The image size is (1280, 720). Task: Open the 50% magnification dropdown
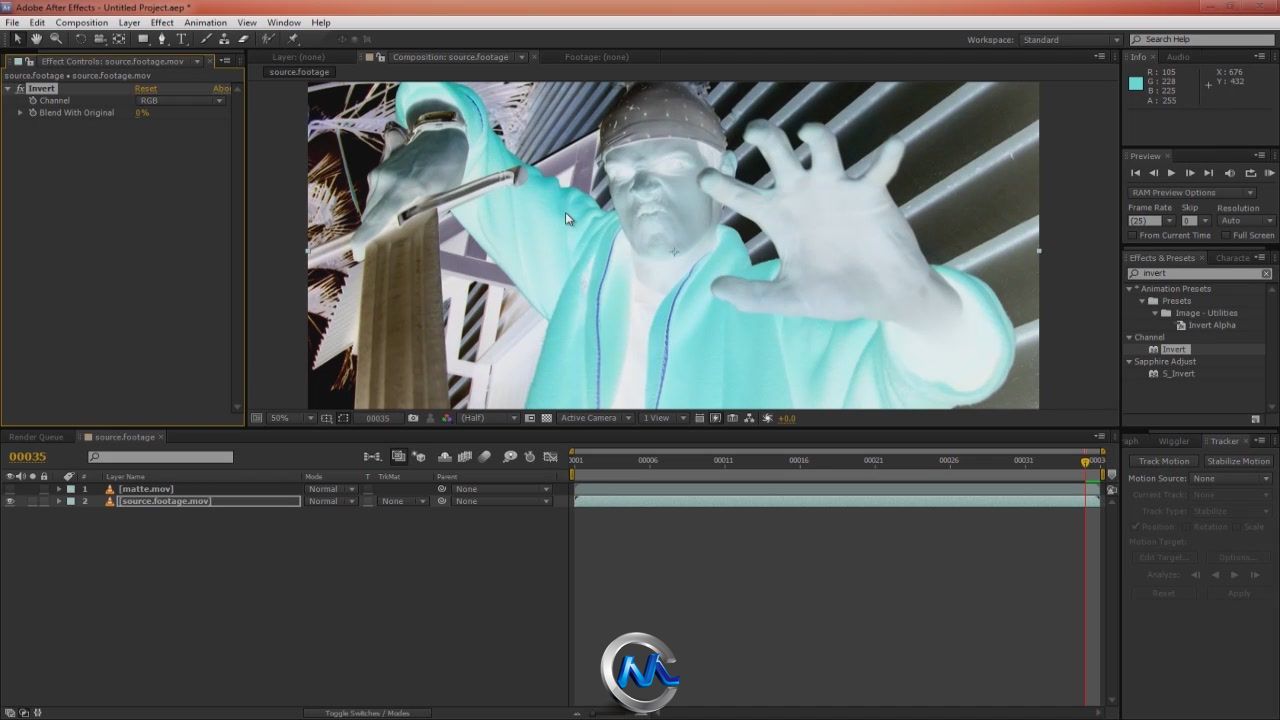click(292, 418)
